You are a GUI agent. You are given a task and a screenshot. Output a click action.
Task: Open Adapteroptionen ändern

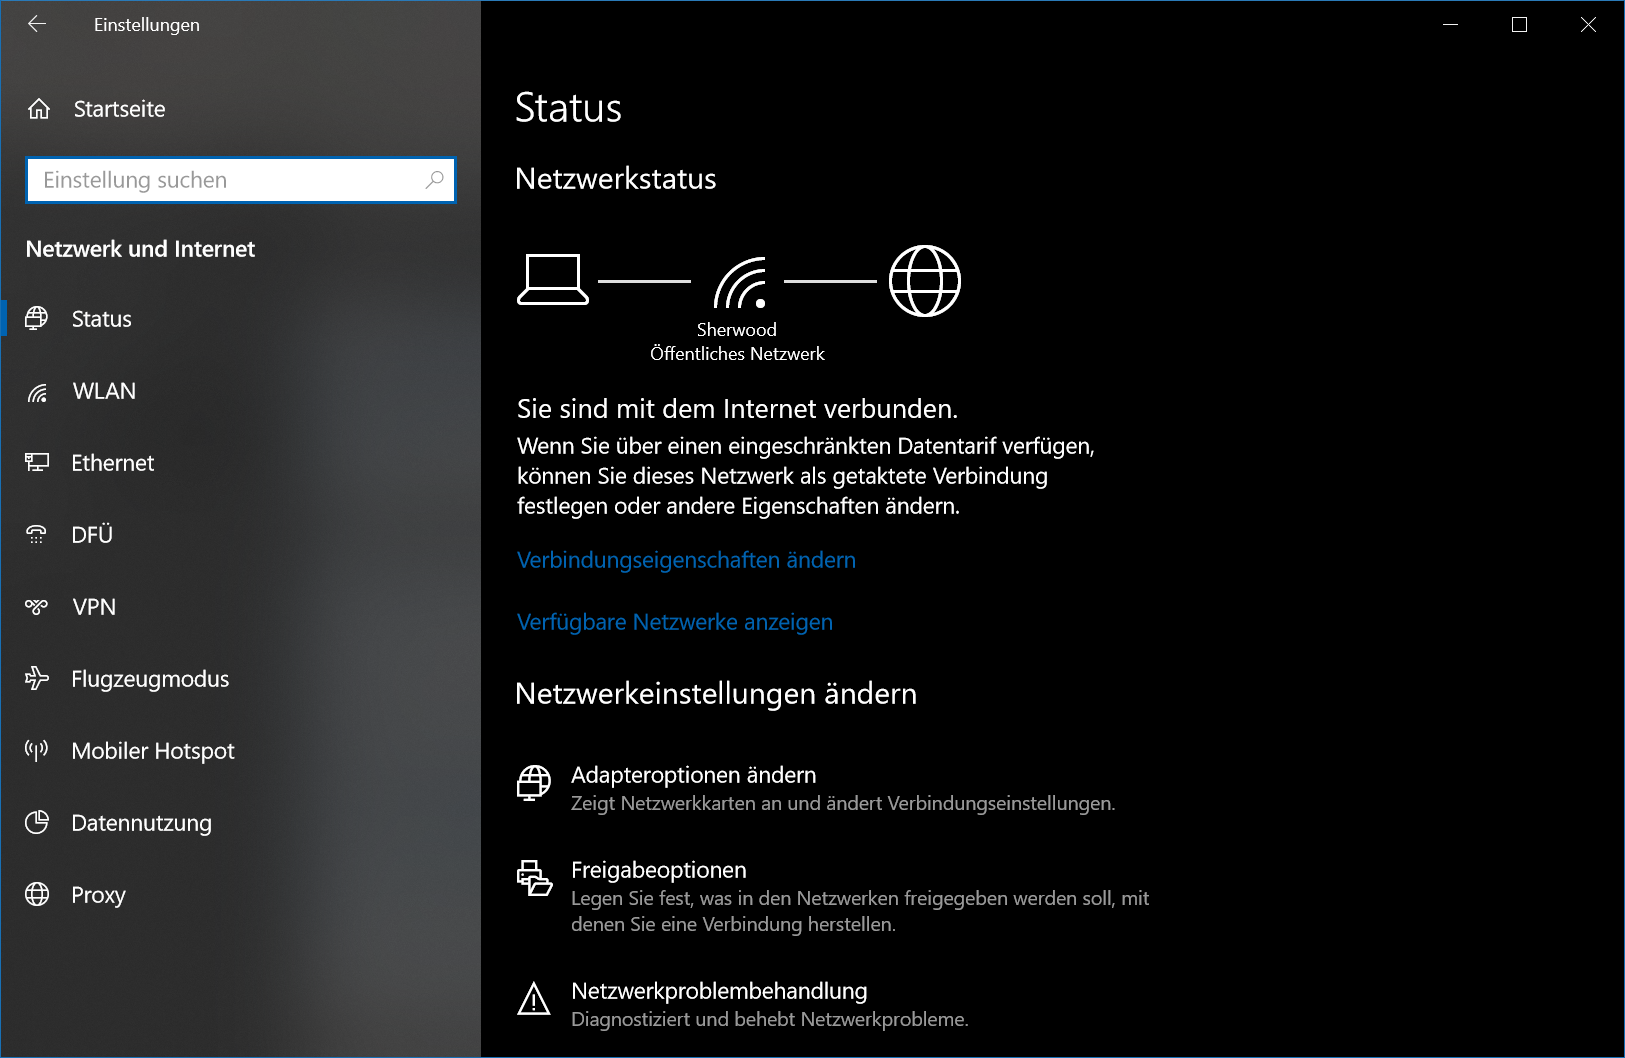coord(693,775)
